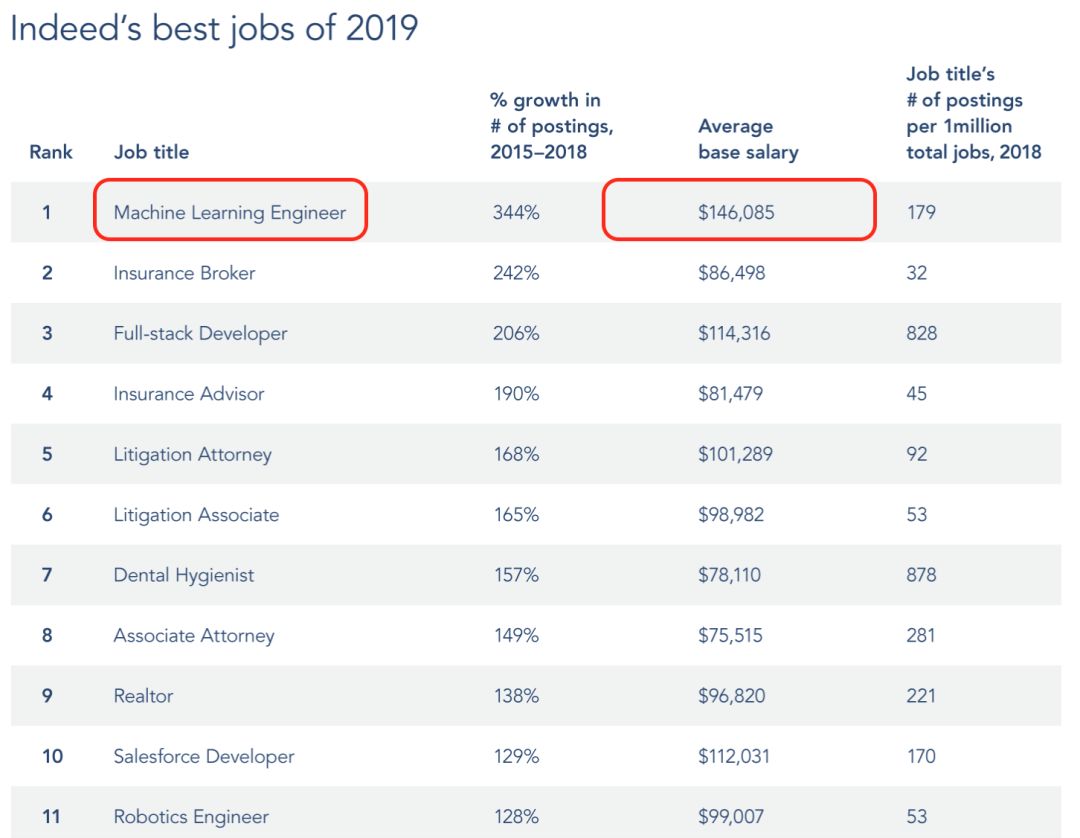Select the Robotics Engineer job title
This screenshot has width=1080, height=838.
coord(191,817)
